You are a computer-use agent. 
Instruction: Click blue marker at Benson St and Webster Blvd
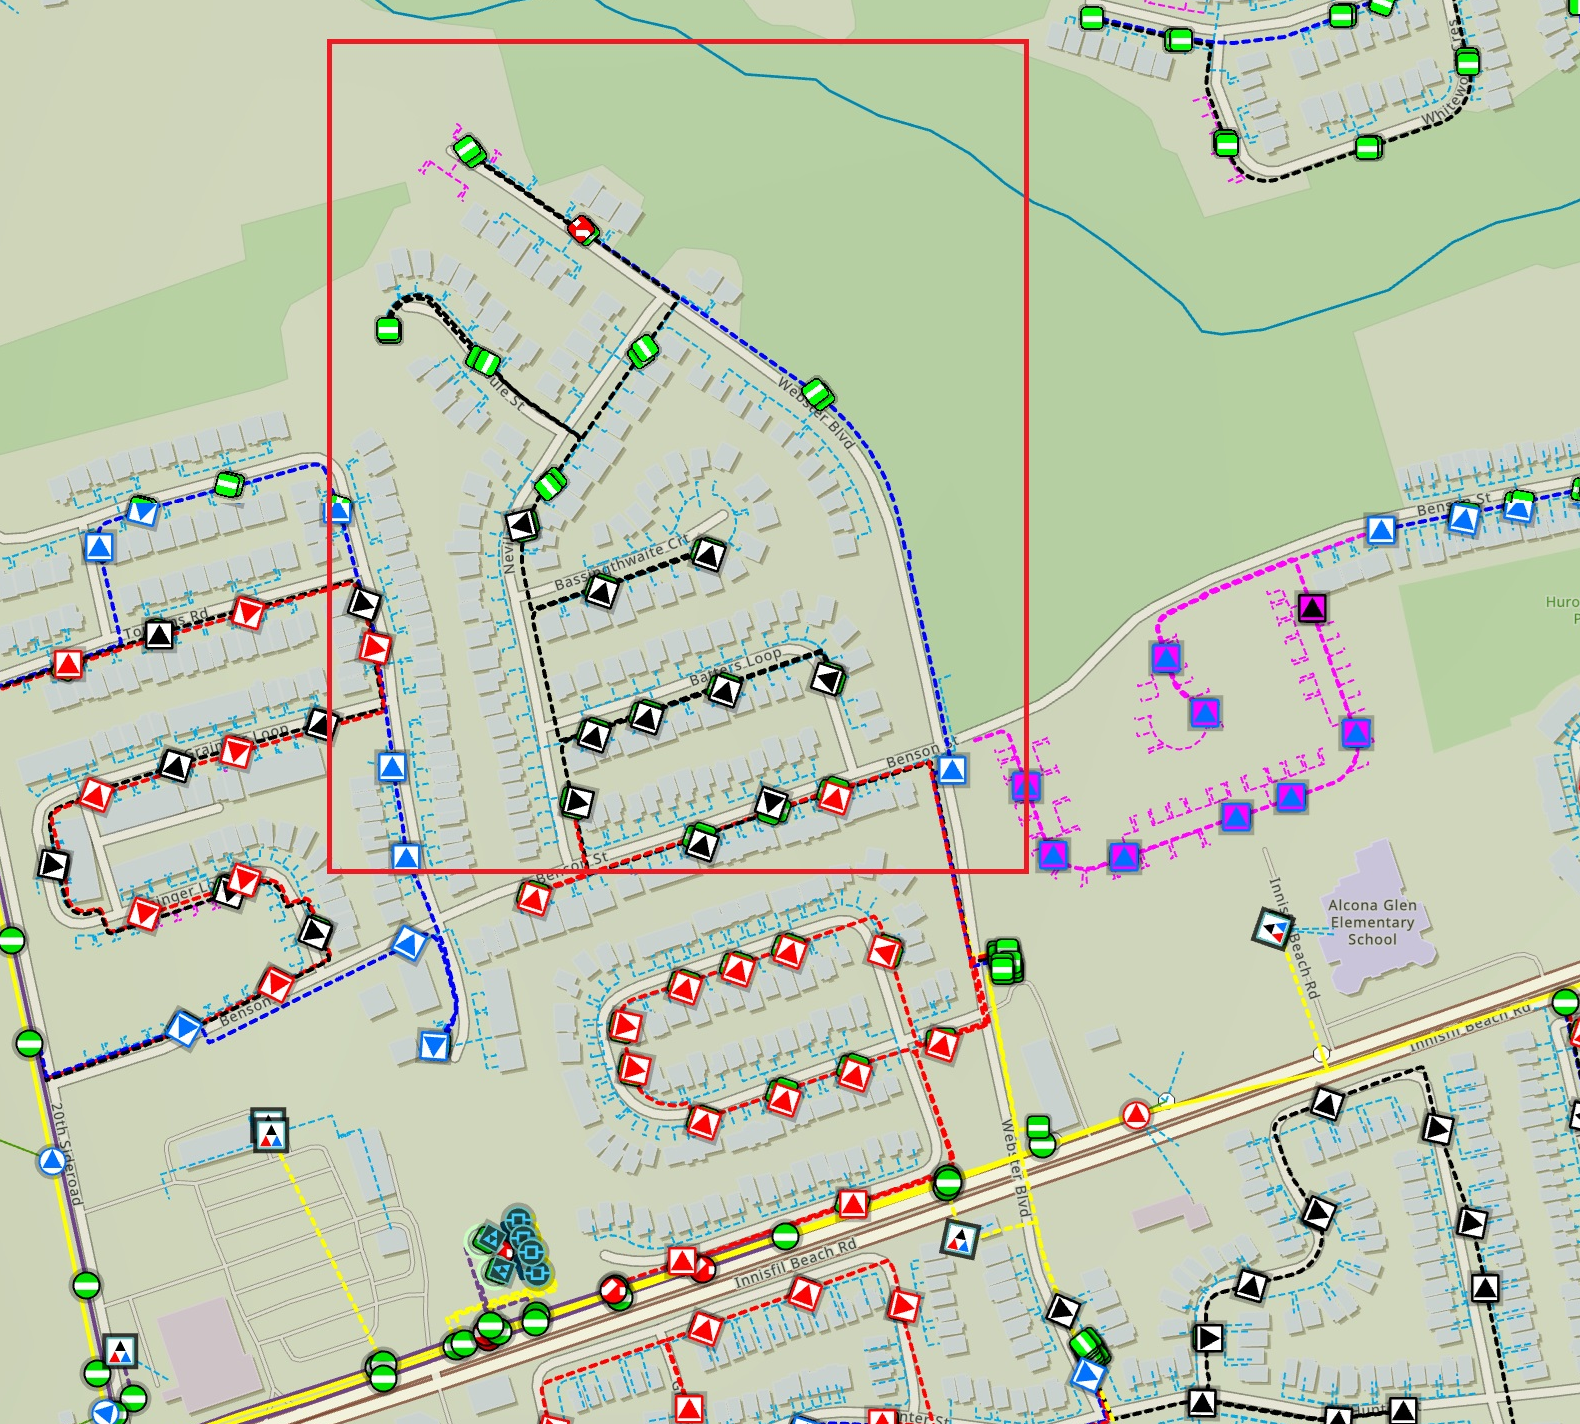(x=951, y=770)
